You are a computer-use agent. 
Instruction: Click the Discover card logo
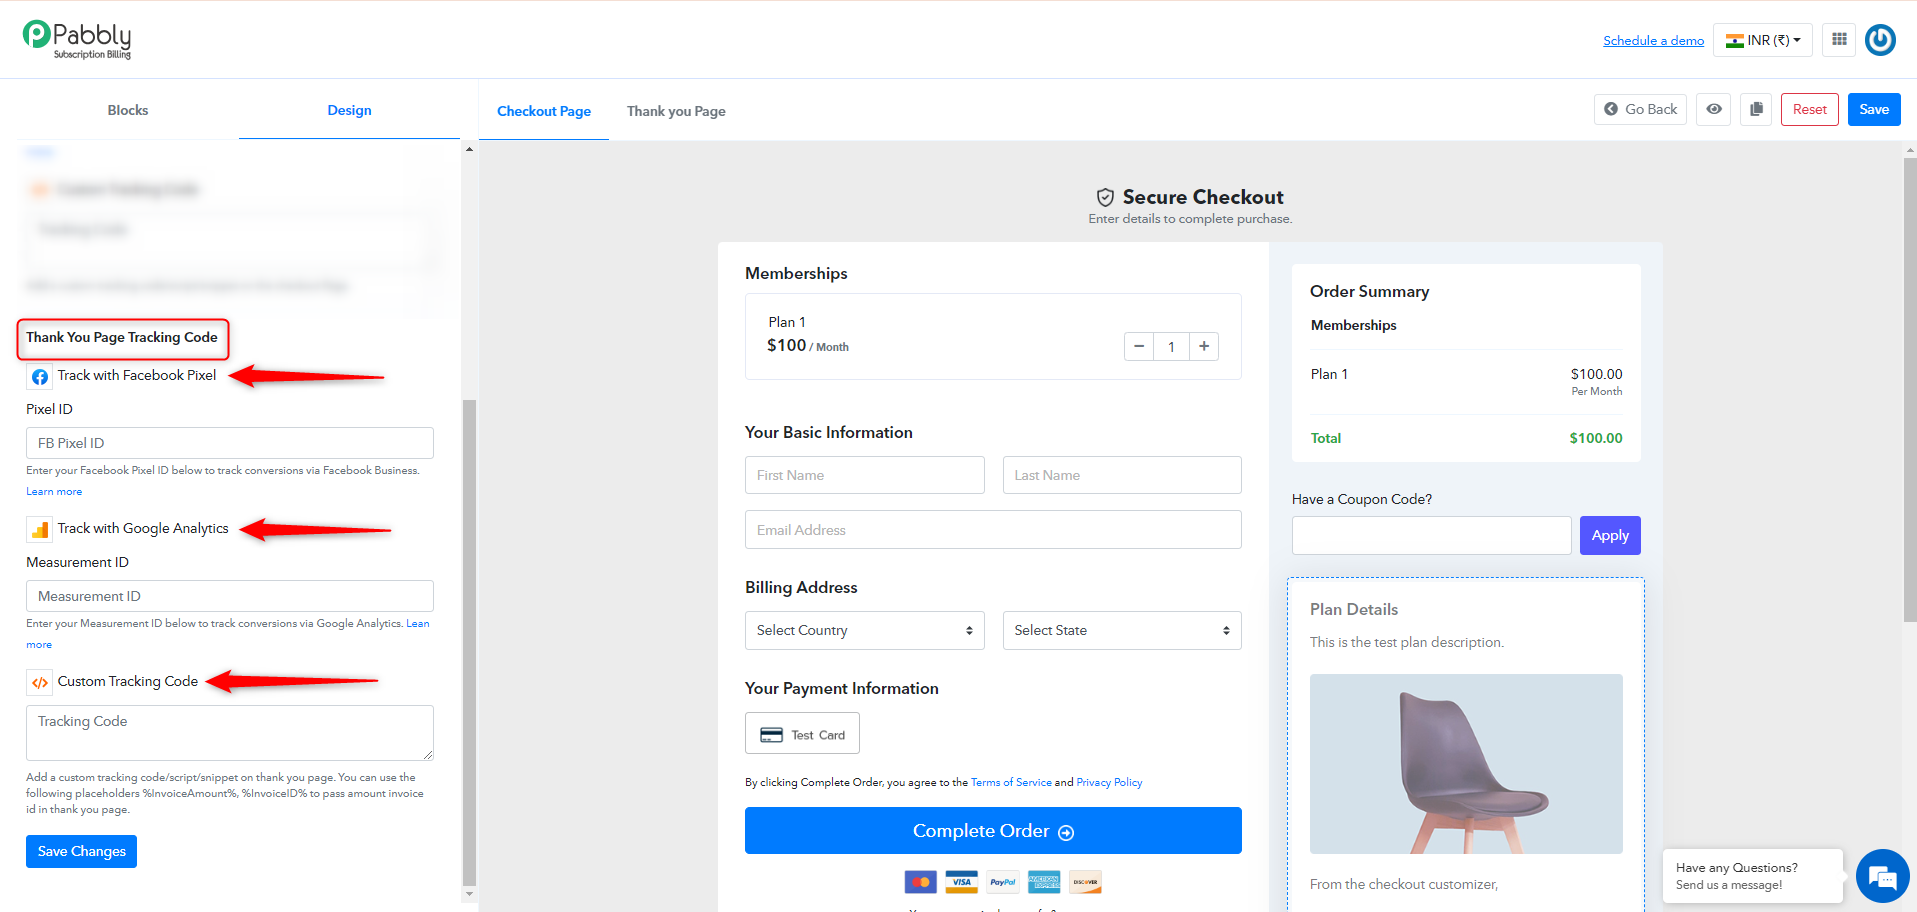pyautogui.click(x=1085, y=882)
